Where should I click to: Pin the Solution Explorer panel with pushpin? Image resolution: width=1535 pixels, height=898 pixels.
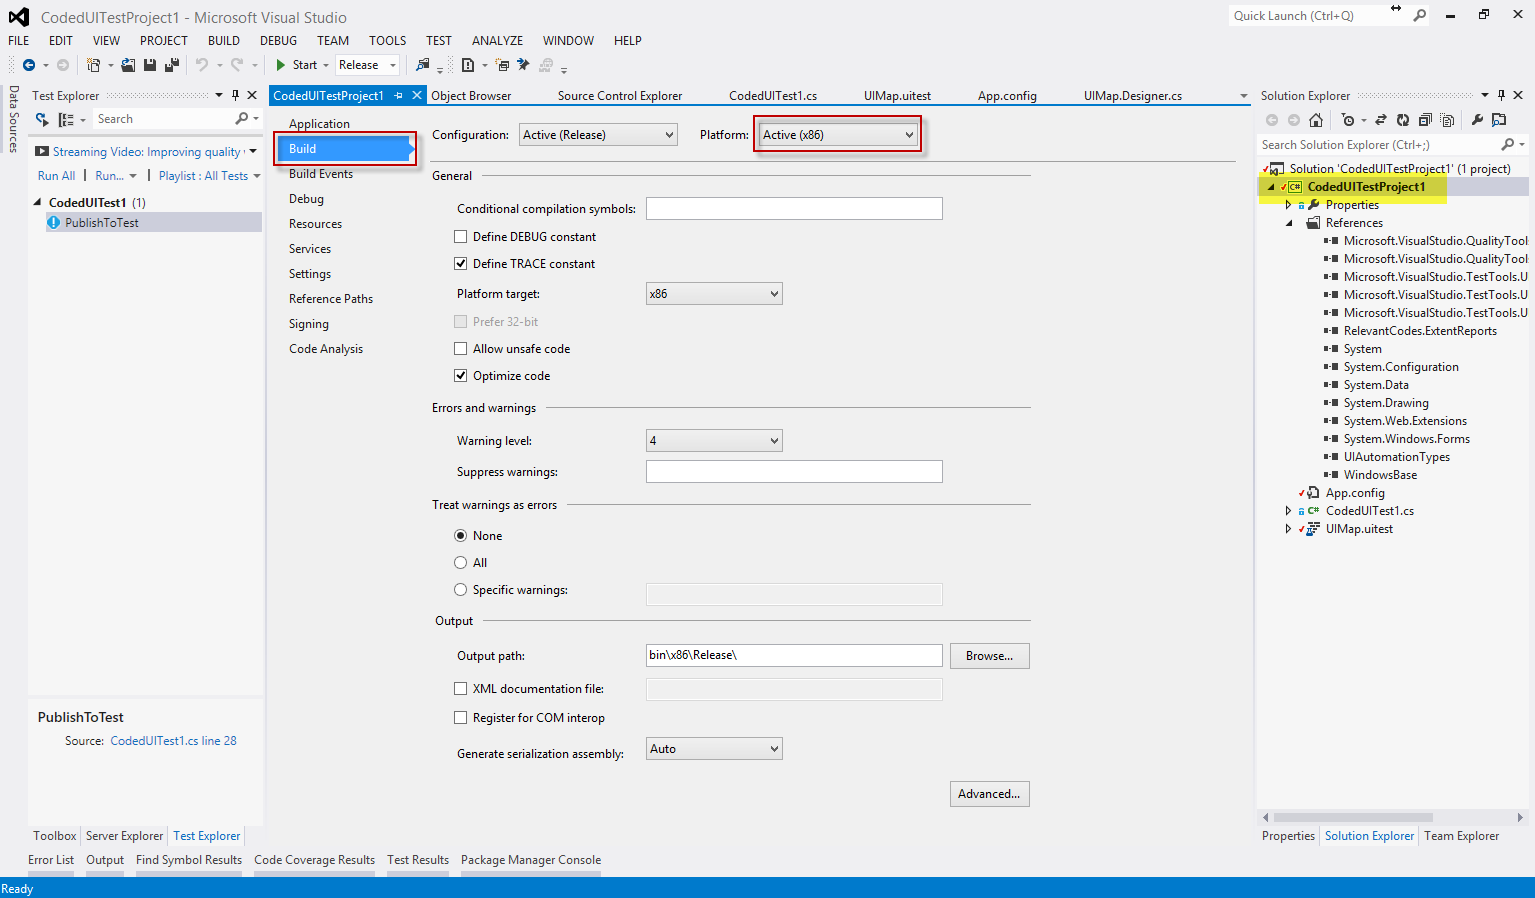[1501, 96]
